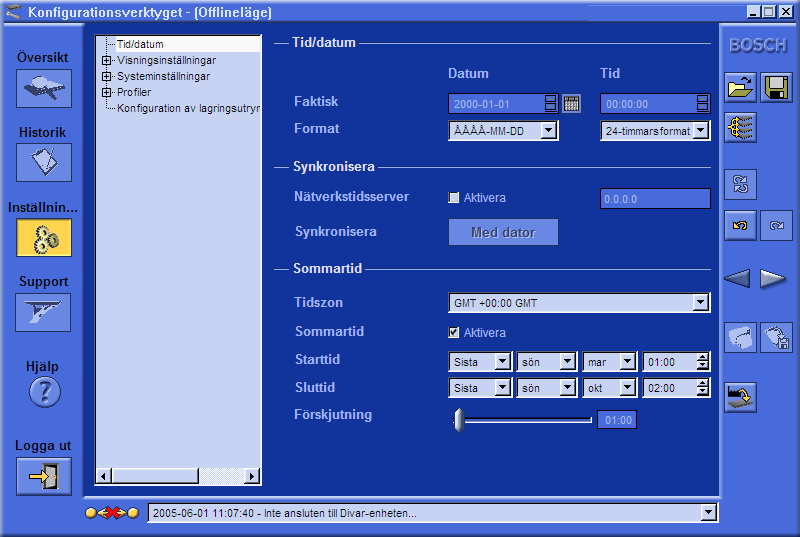Select Profiler tree item label

point(134,92)
